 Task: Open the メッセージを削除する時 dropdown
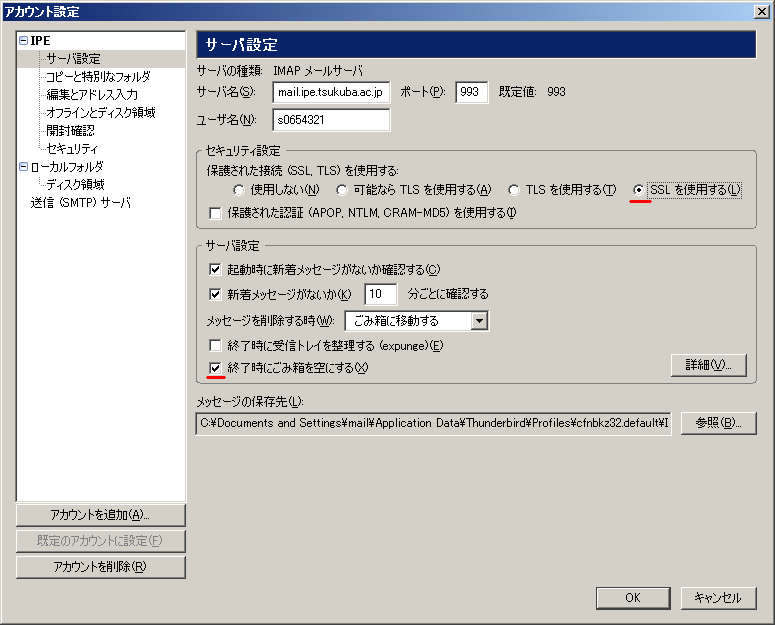pos(416,321)
